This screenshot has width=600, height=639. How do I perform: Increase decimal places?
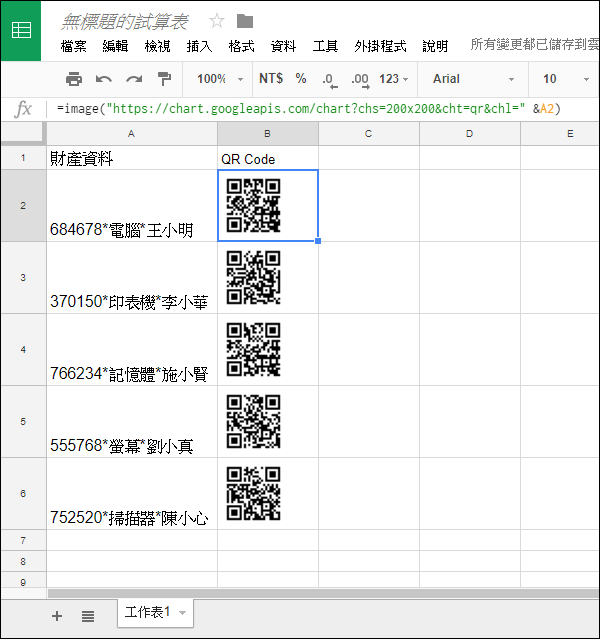pos(360,79)
